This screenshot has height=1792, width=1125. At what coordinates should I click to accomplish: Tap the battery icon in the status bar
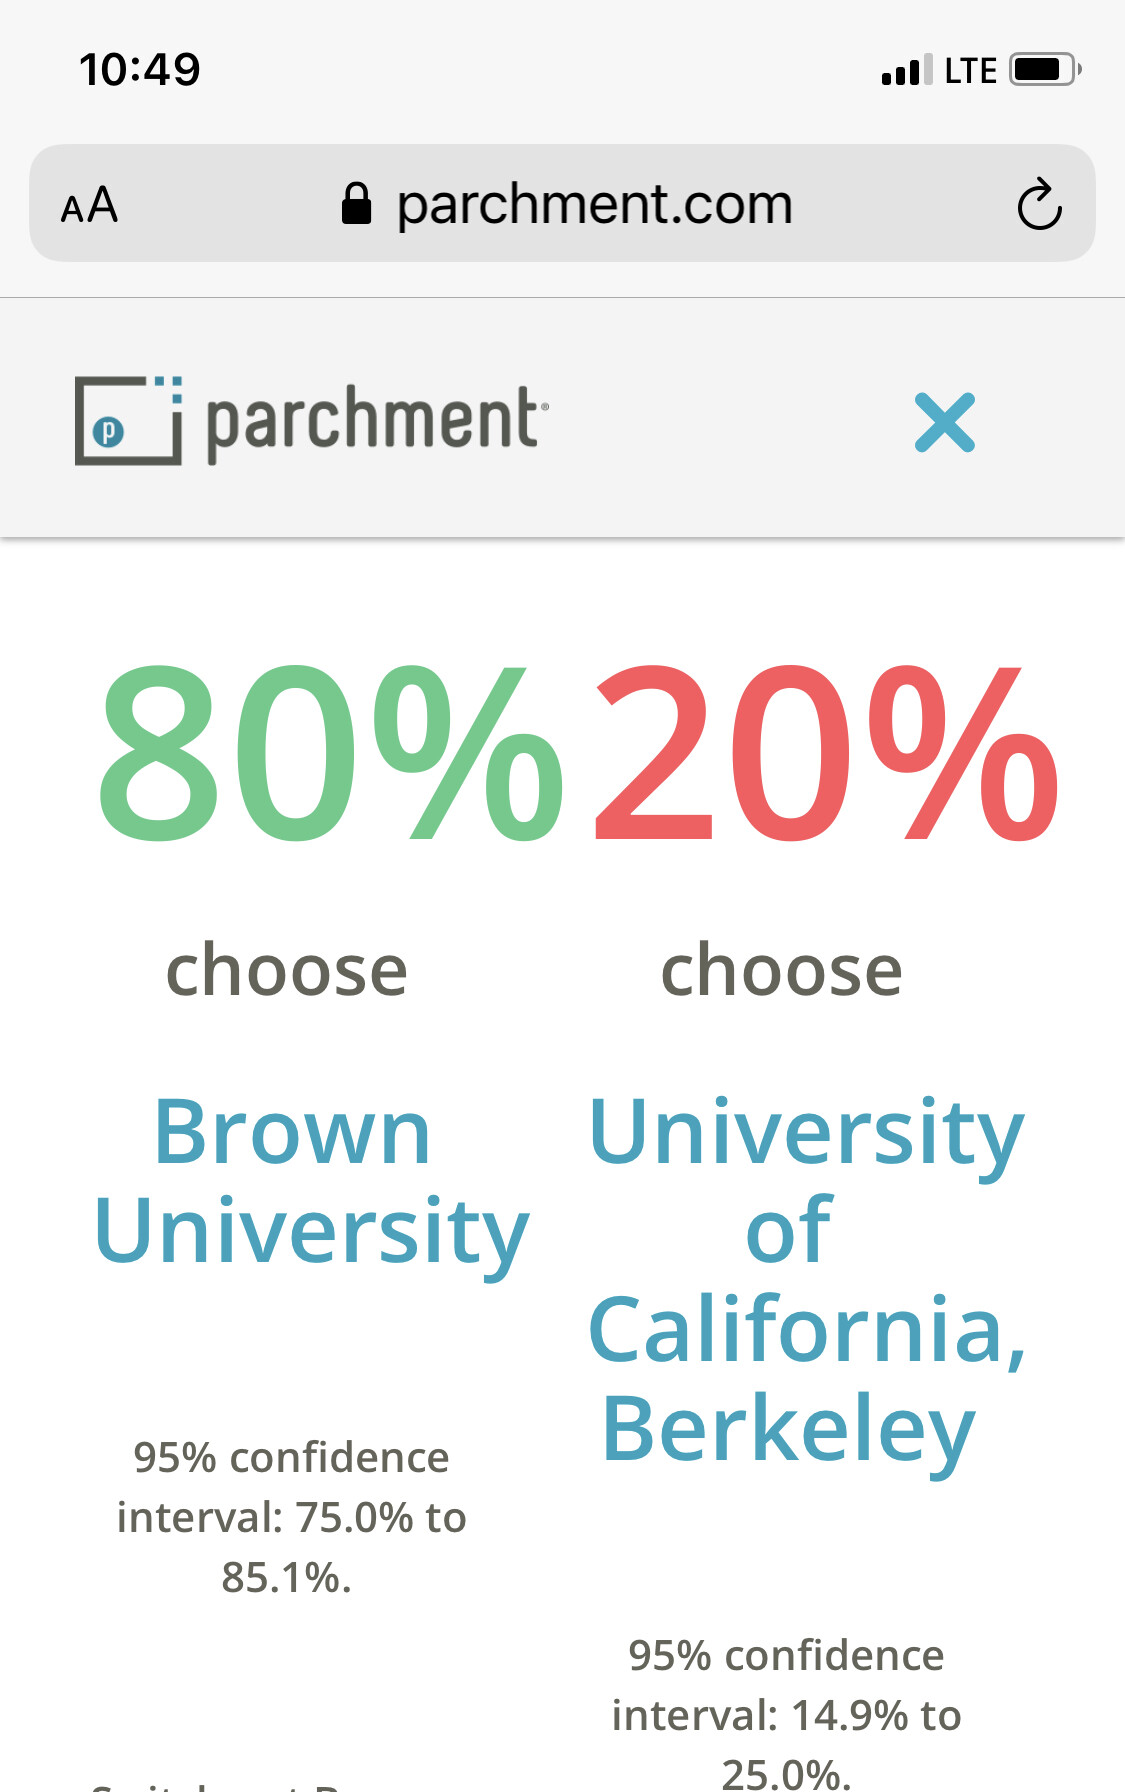(1045, 70)
